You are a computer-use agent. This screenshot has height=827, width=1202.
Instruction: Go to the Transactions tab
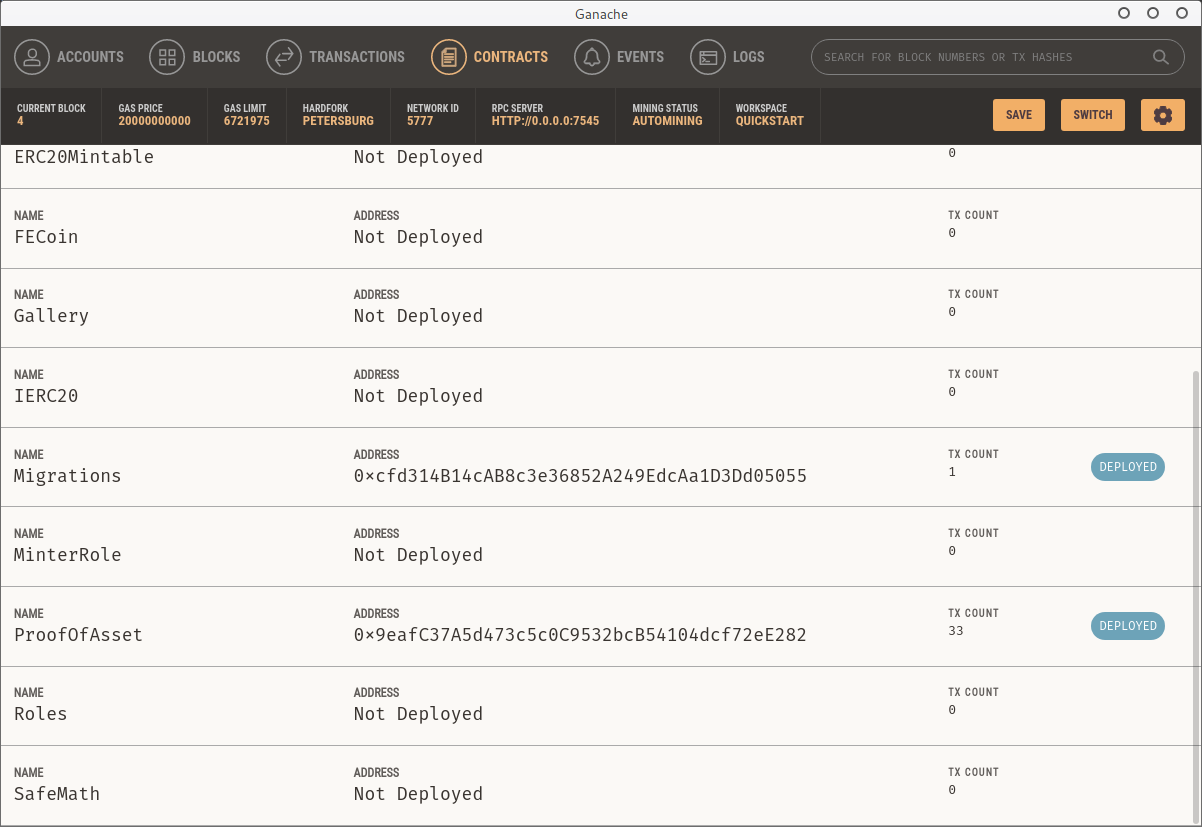[x=336, y=57]
